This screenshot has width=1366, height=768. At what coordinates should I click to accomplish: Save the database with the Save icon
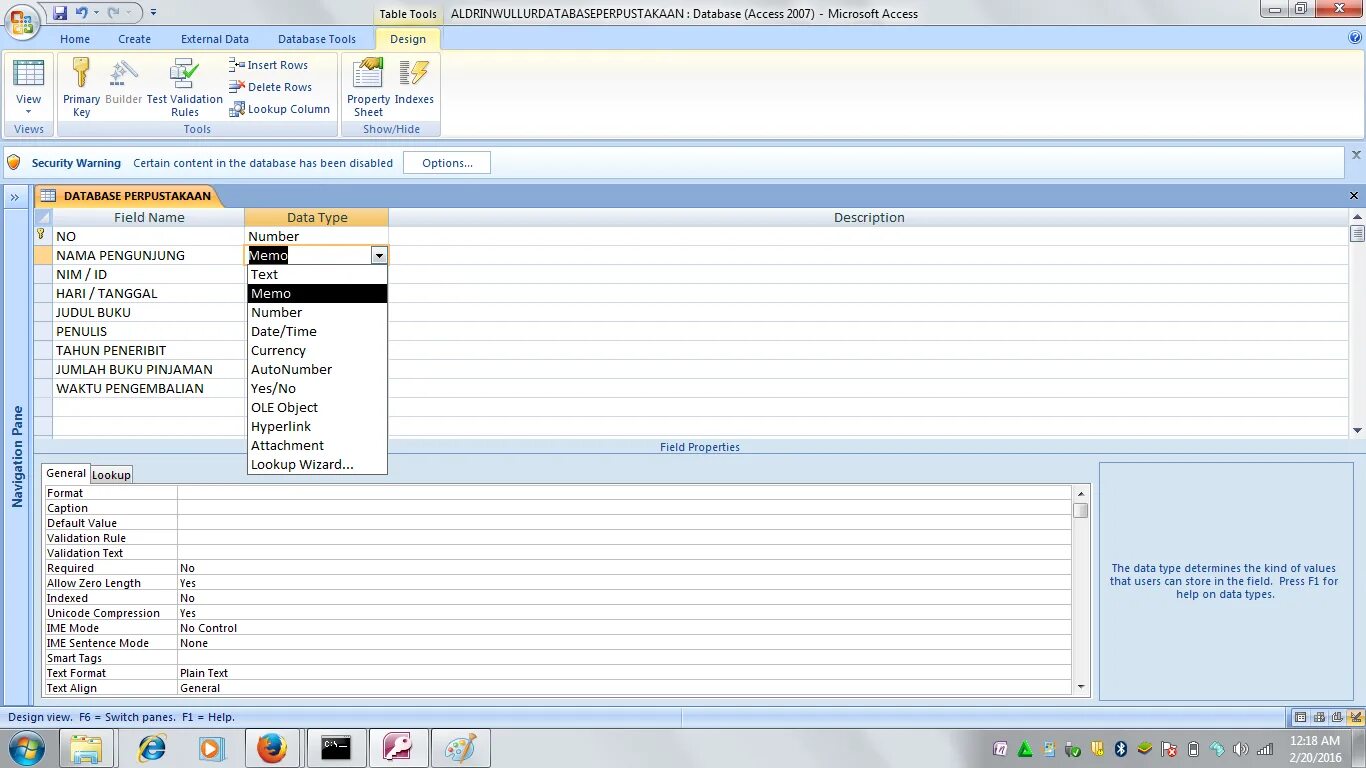[x=60, y=13]
